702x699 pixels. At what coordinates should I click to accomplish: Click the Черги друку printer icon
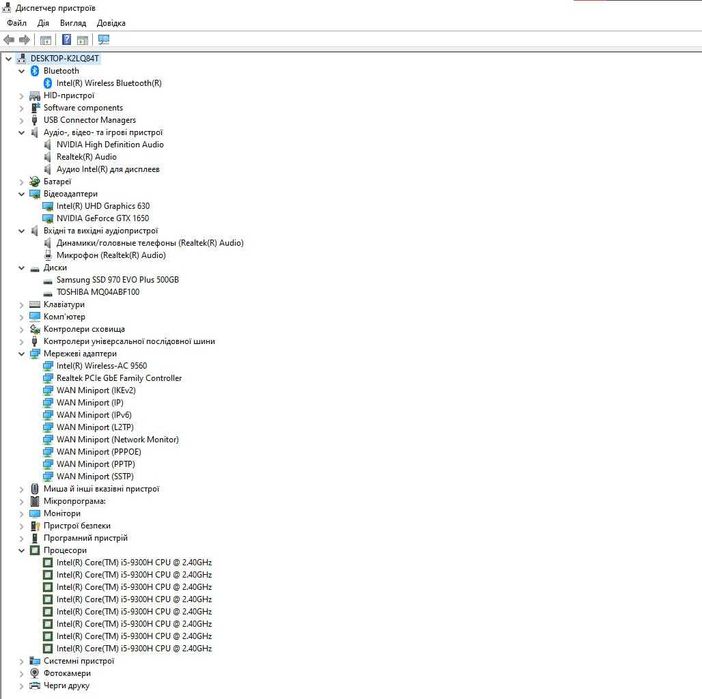(34, 685)
